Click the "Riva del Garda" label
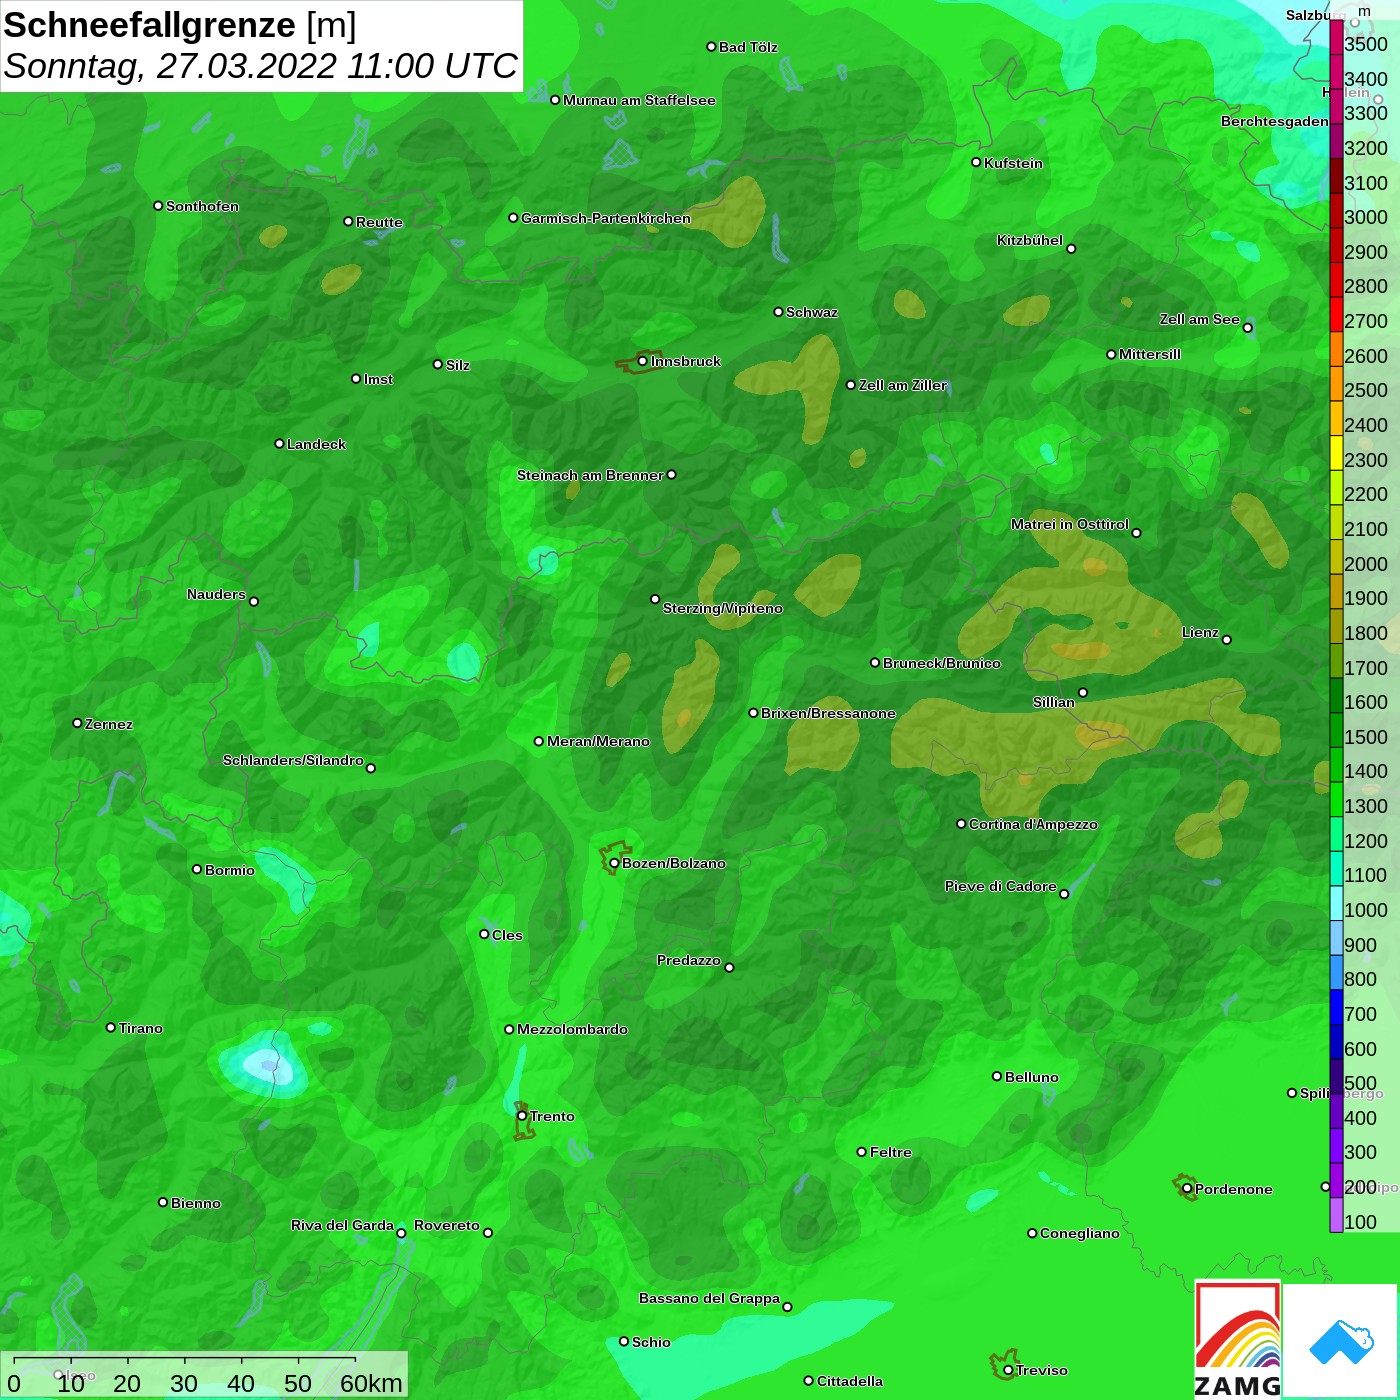Screen dimensions: 1400x1400 coord(342,1225)
